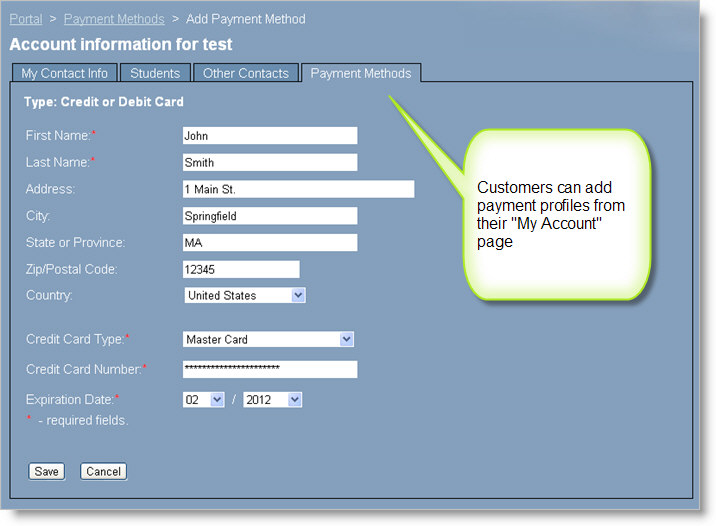This screenshot has width=716, height=526.
Task: Click the '- required fields.' note
Action: 83,420
